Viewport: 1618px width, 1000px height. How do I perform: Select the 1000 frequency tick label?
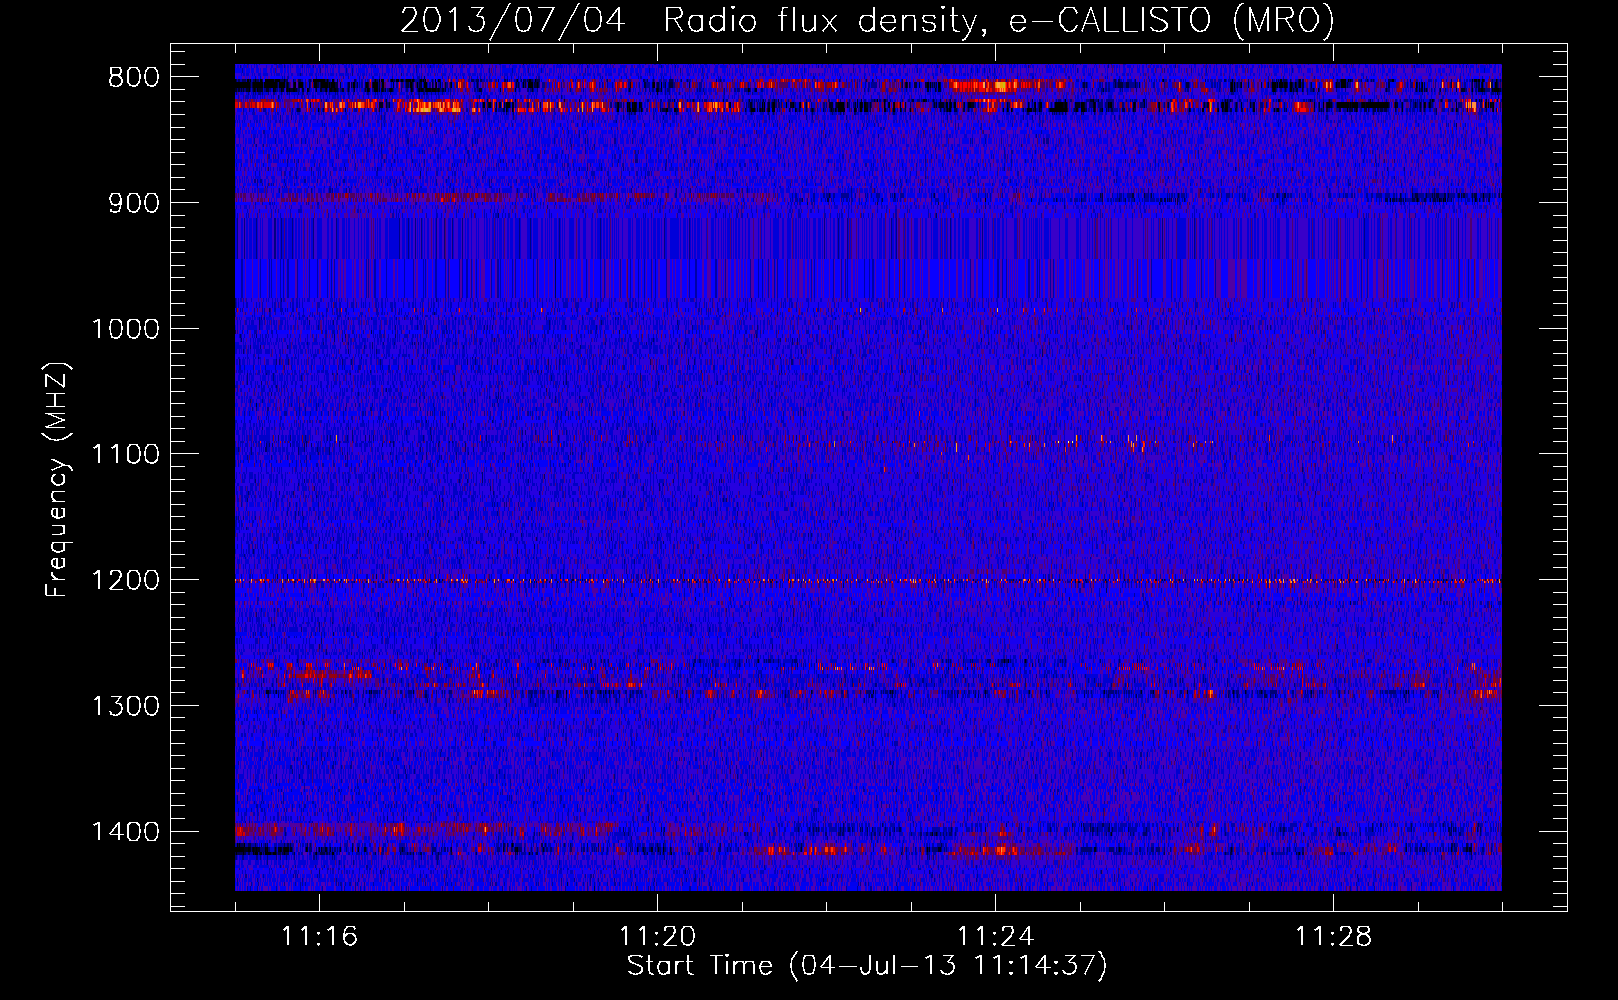pos(125,329)
